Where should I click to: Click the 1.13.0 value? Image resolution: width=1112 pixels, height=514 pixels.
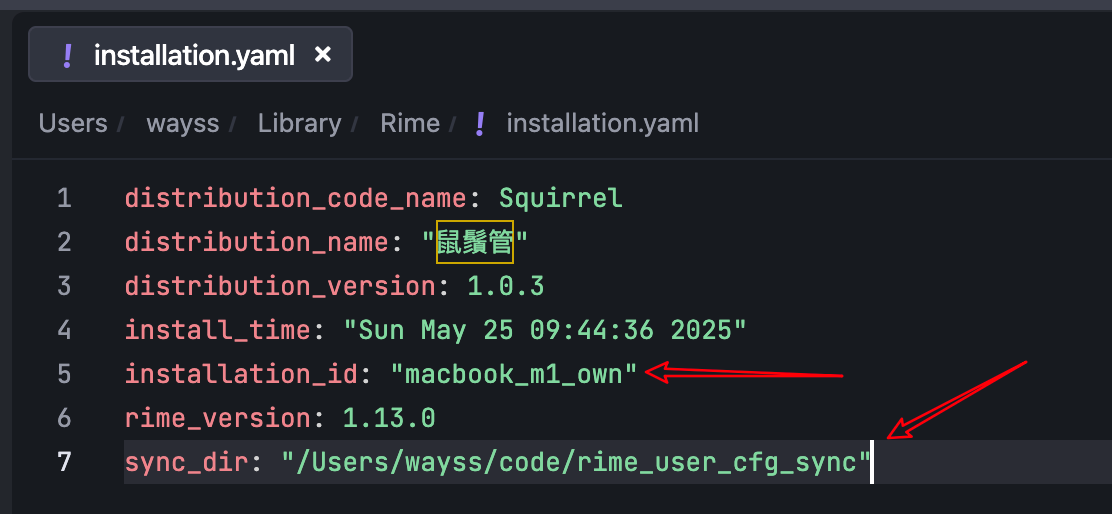point(389,418)
